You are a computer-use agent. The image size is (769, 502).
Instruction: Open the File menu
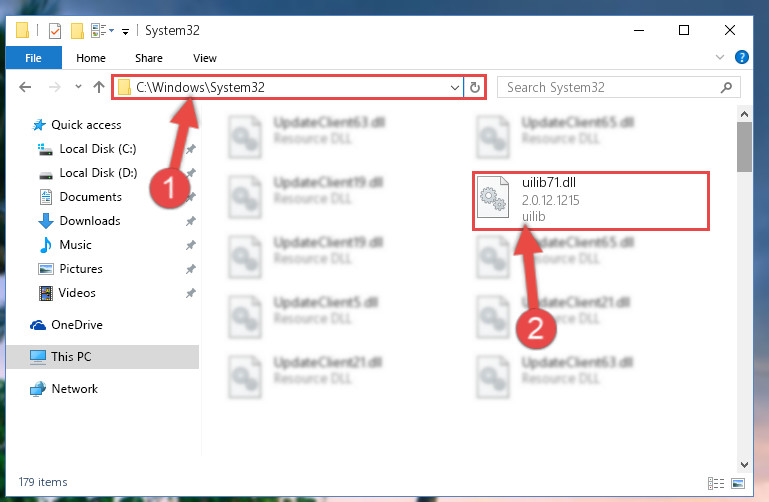click(x=33, y=58)
